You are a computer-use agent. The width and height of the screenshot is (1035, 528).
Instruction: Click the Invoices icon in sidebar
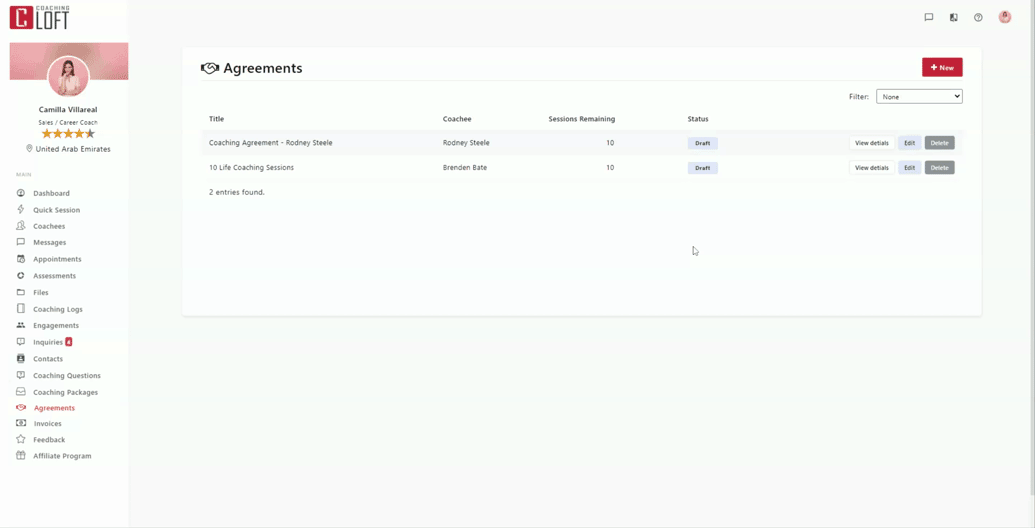tap(21, 424)
